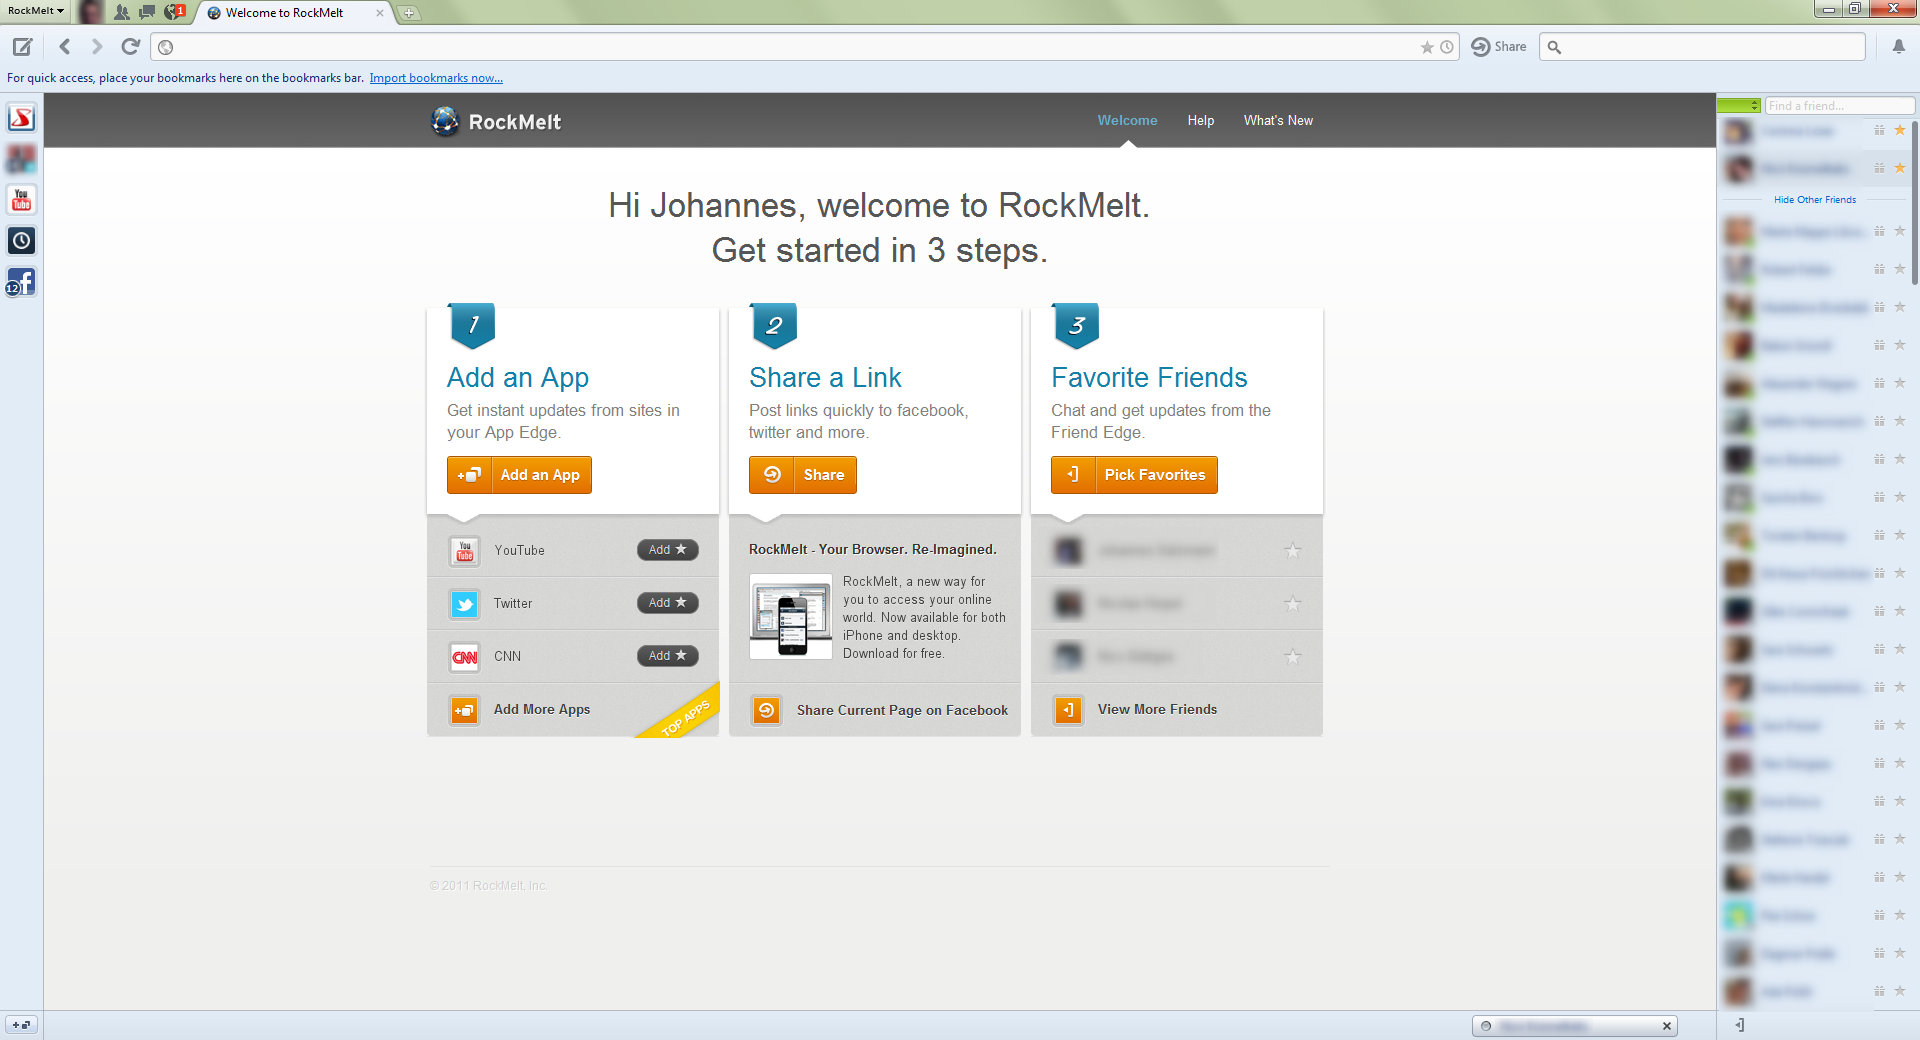Viewport: 1920px width, 1040px height.
Task: Add the CNN app with Add star button
Action: pyautogui.click(x=667, y=656)
